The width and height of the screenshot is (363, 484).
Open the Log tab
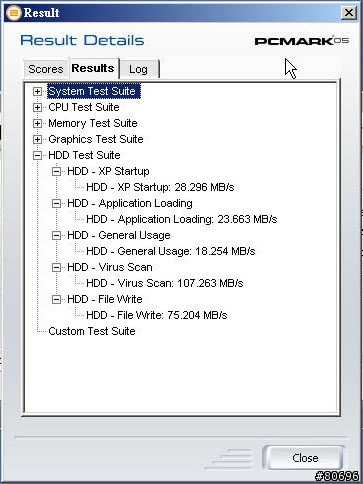139,69
